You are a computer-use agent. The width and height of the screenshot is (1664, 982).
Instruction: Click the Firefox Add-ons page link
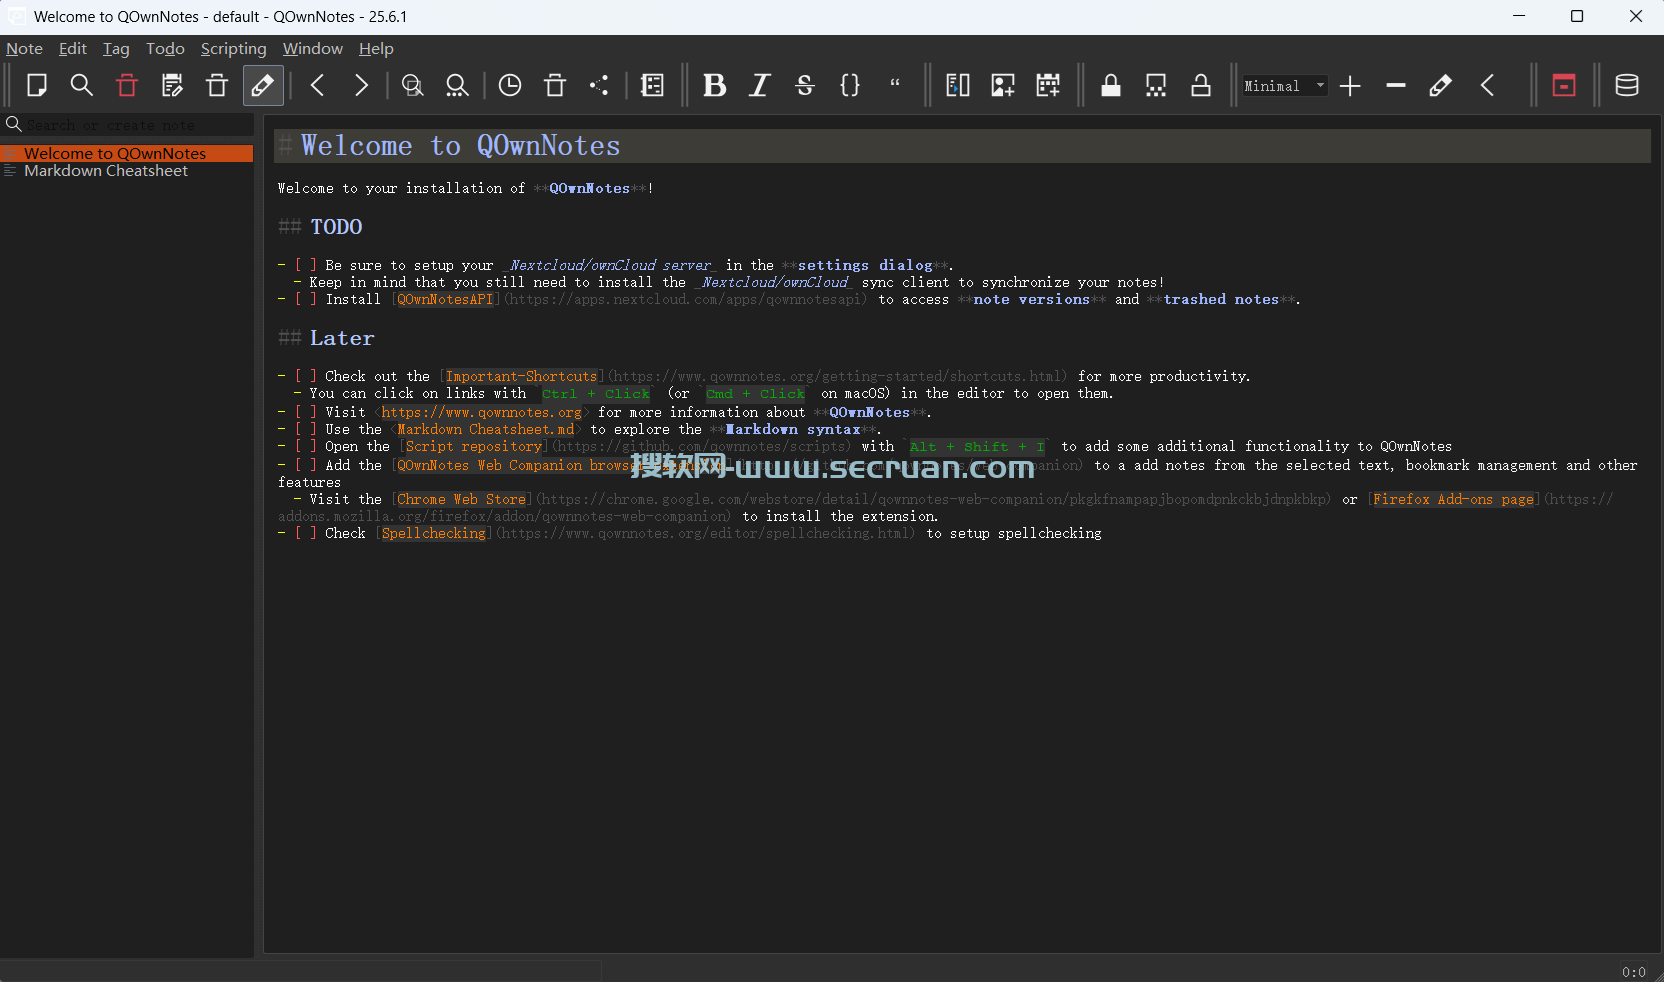1453,499
